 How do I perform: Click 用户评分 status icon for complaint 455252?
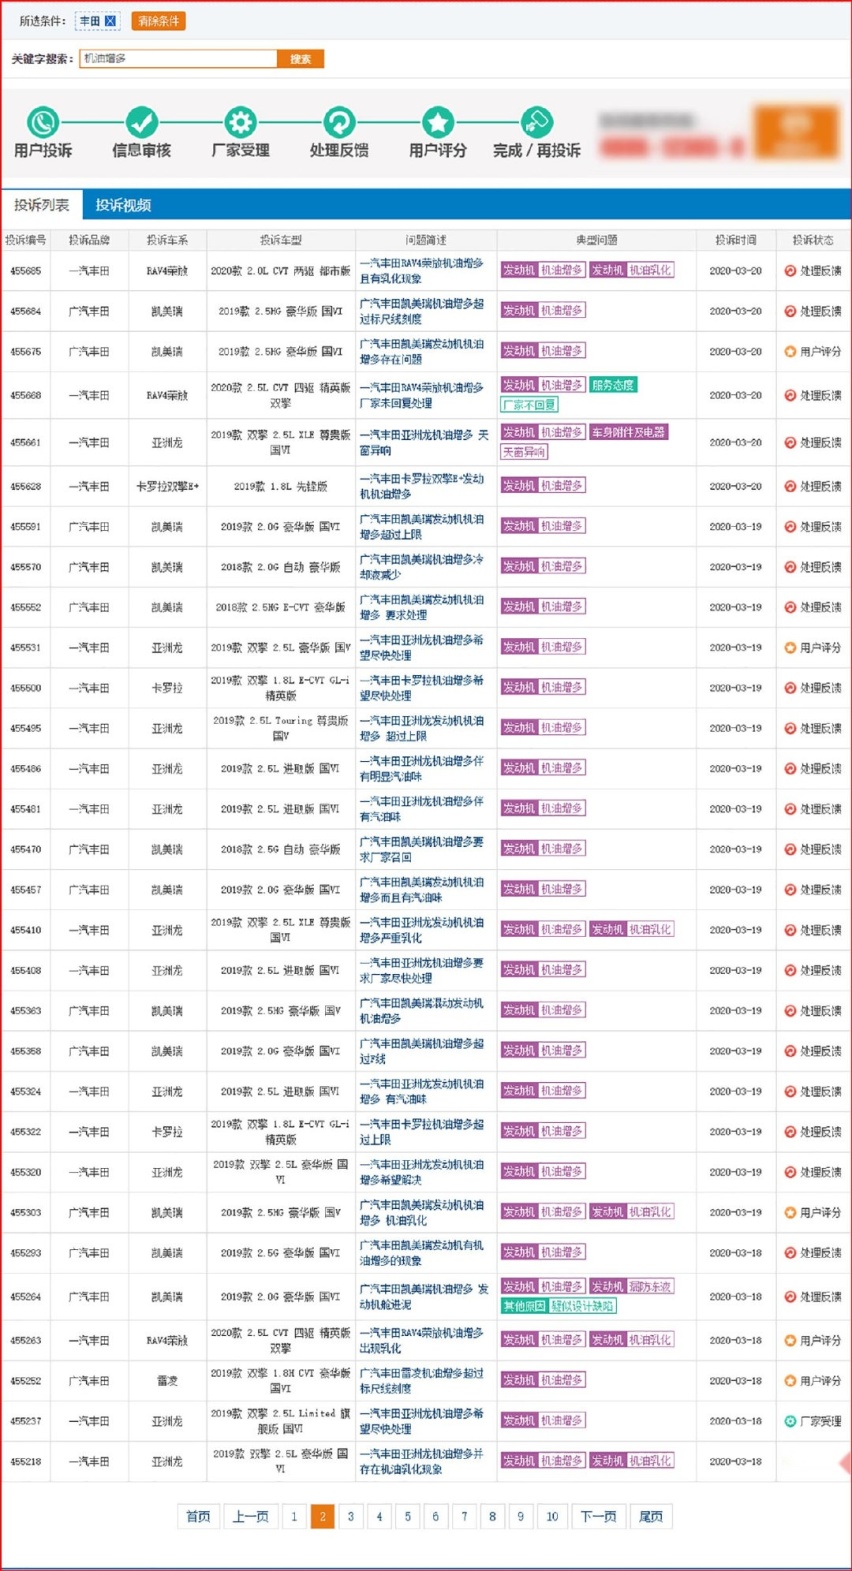point(790,1381)
